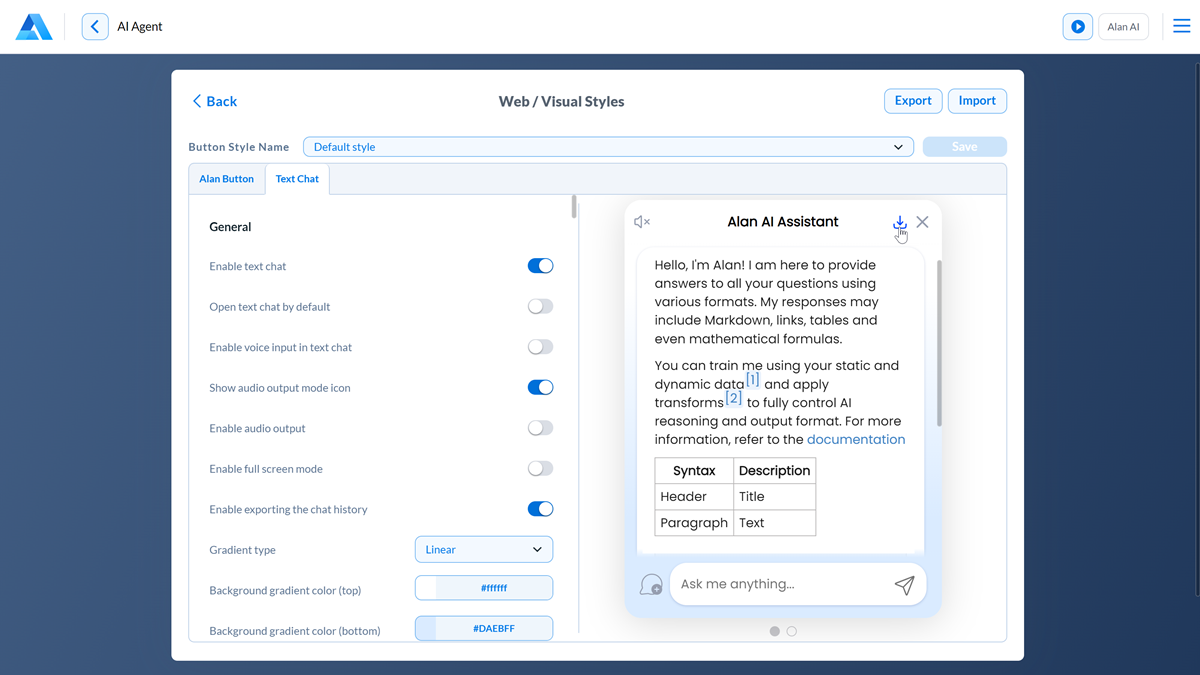Image resolution: width=1200 pixels, height=675 pixels.
Task: Click the back arrow next to AI Agent
Action: tap(95, 27)
